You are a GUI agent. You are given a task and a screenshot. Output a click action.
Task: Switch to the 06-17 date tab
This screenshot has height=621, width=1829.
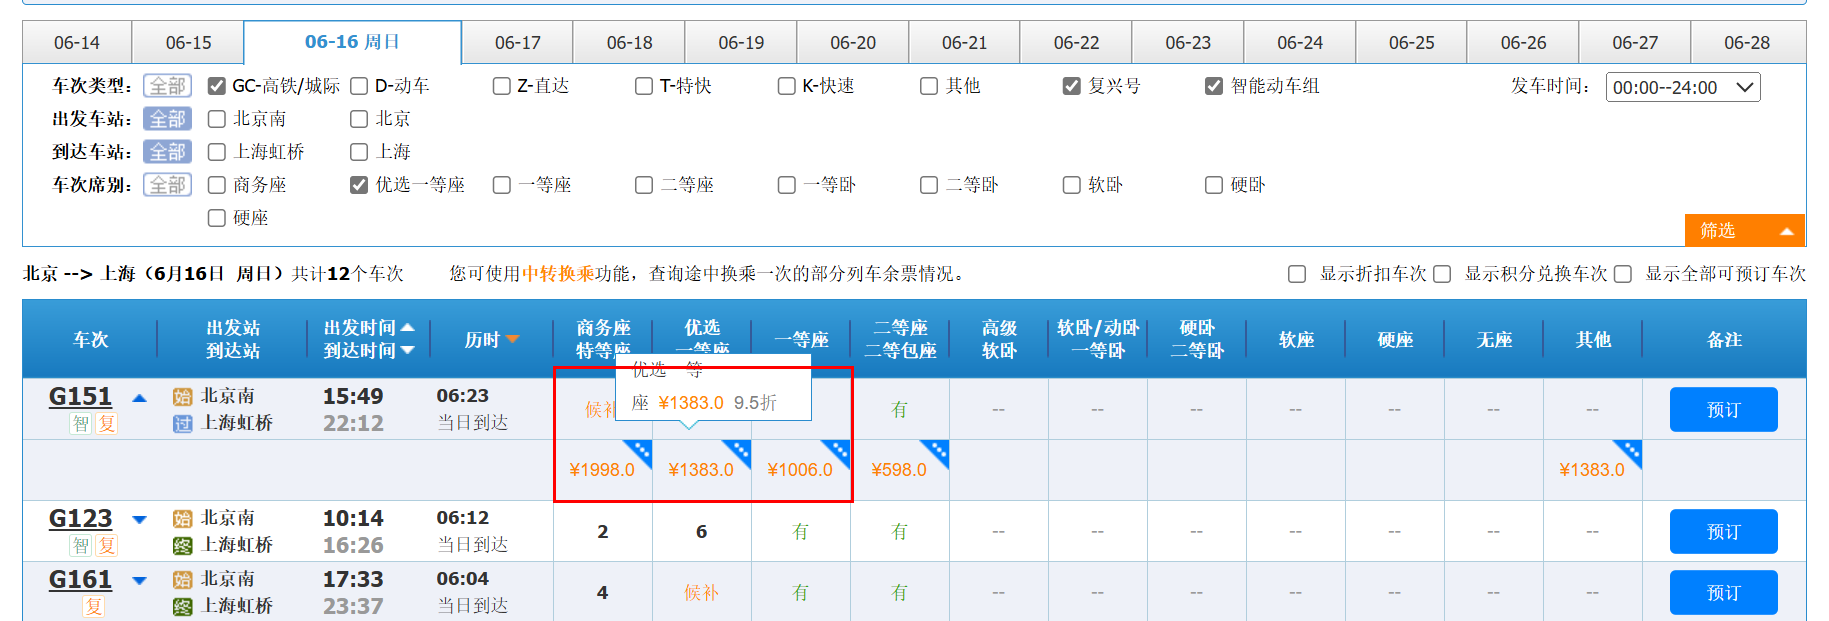pyautogui.click(x=517, y=43)
